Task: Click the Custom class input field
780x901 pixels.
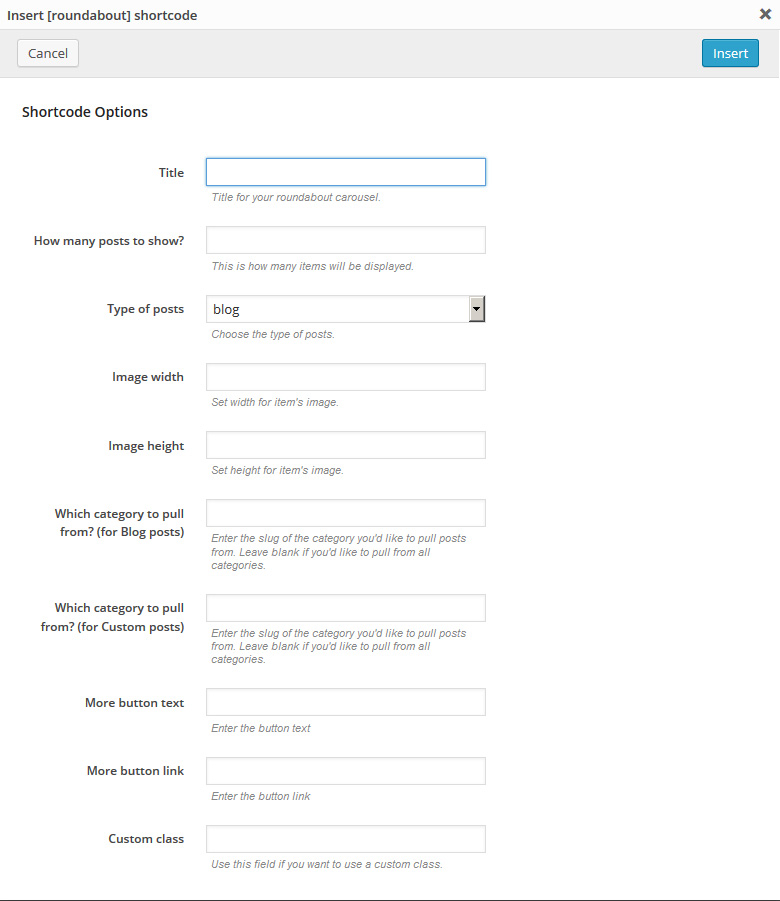Action: [345, 838]
